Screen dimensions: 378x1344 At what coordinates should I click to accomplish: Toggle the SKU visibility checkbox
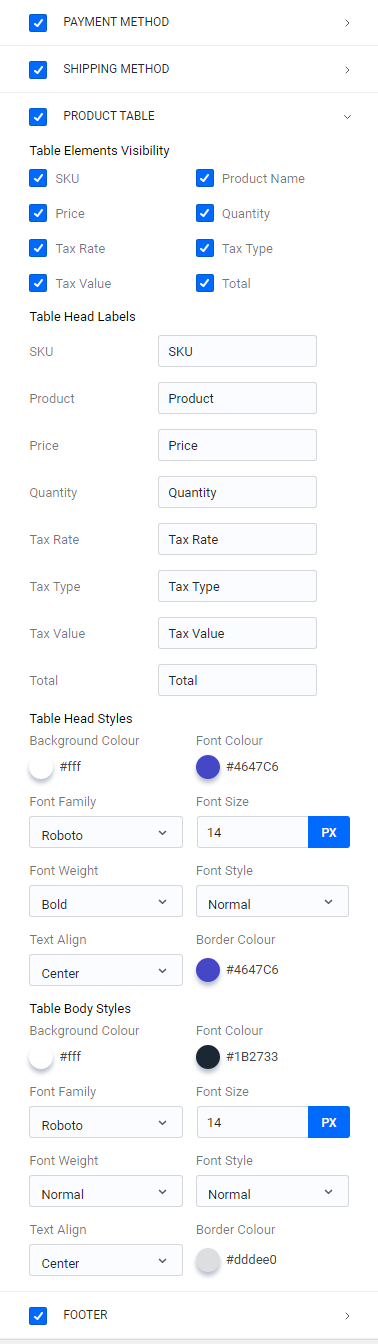[x=39, y=179]
